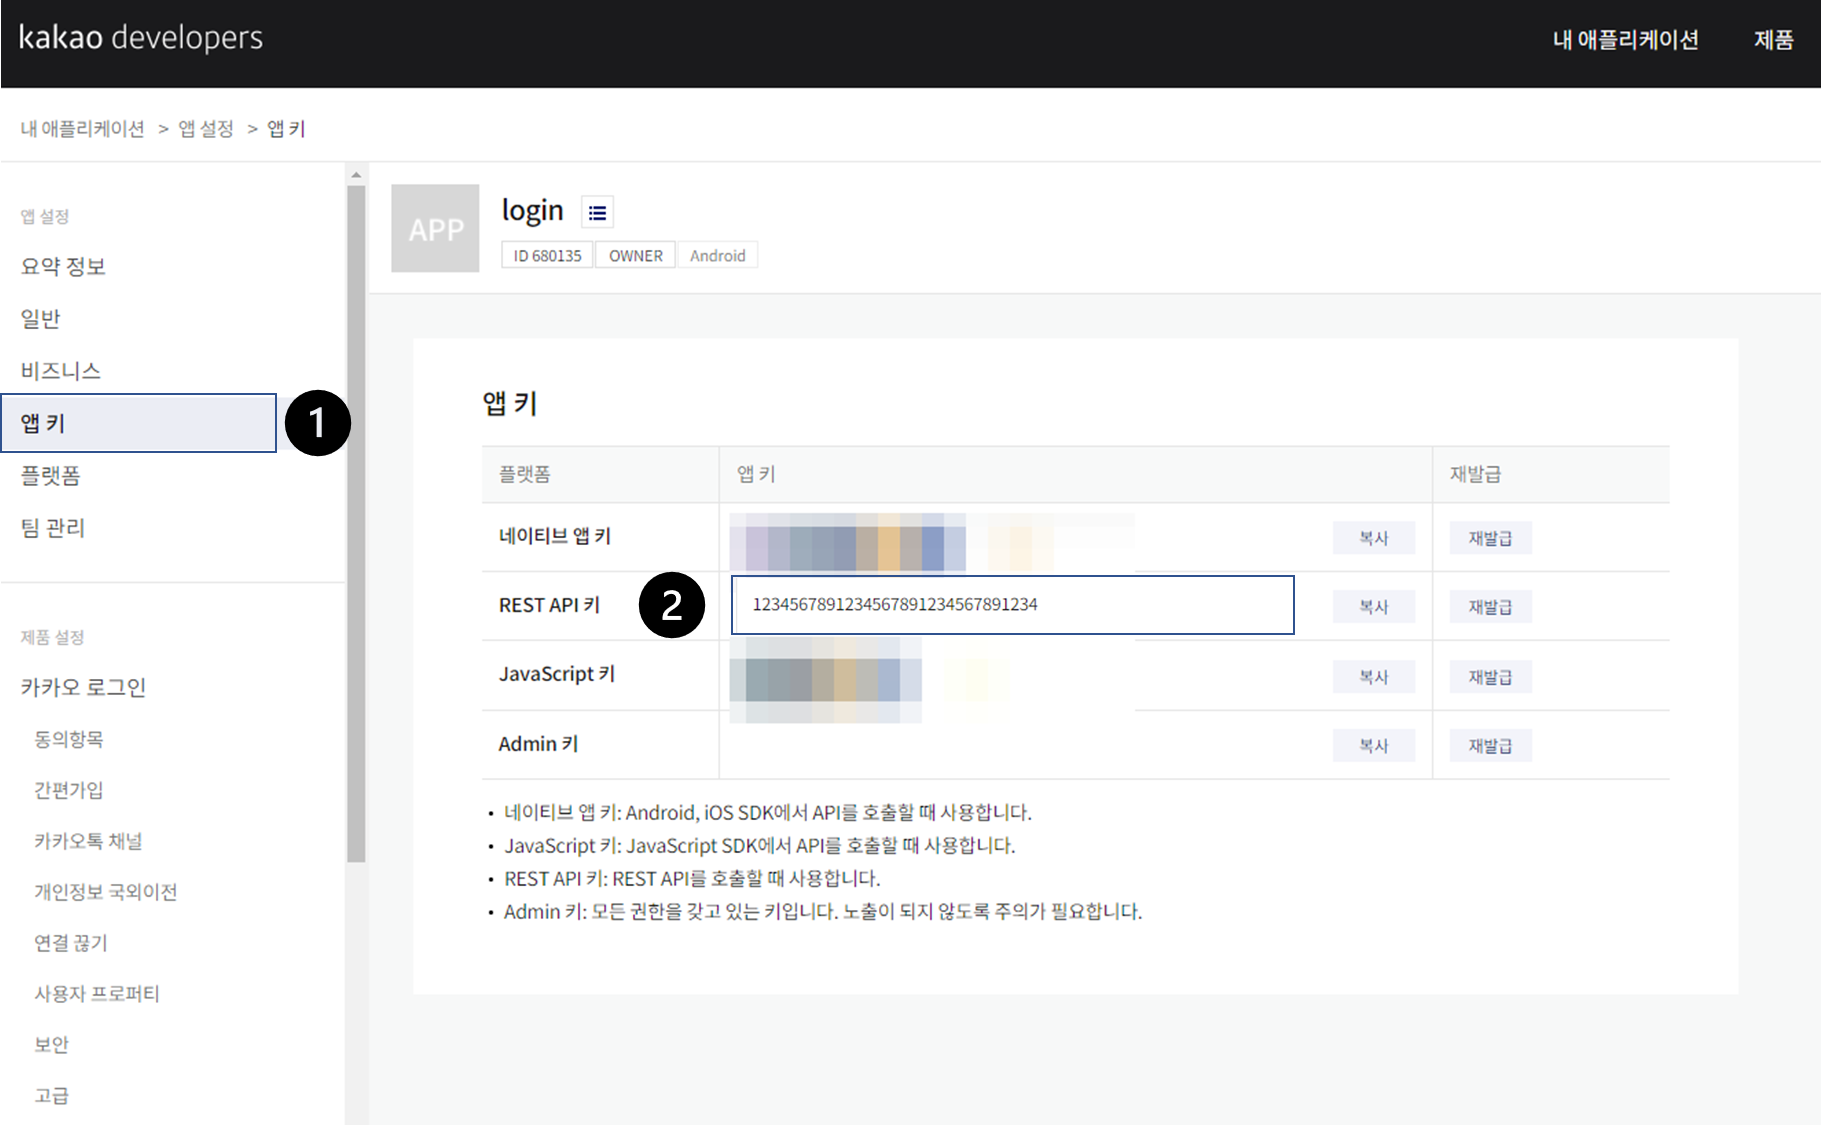Open 제품 in top navigation
Image resolution: width=1821 pixels, height=1125 pixels.
click(x=1773, y=40)
